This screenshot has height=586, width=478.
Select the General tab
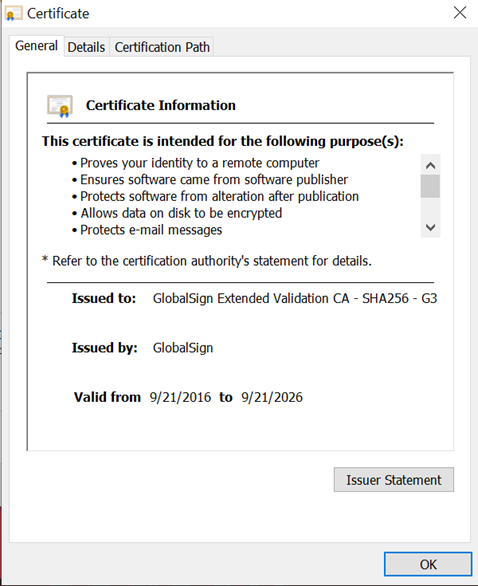pos(36,46)
